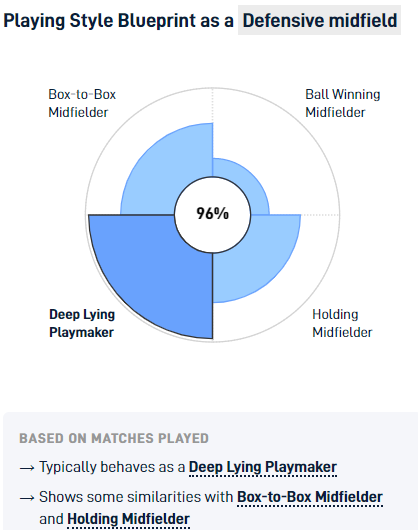Viewport: 418px width, 530px height.
Task: Click the Playing Style Blueprint title text
Action: coord(118,20)
